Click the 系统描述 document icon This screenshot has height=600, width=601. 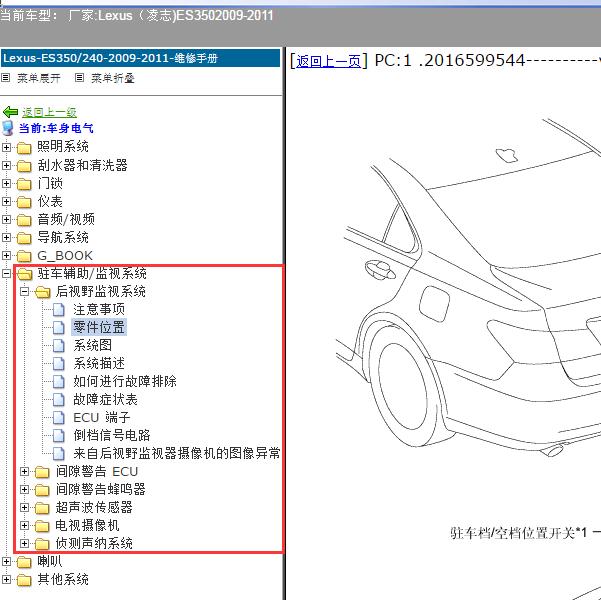(59, 363)
